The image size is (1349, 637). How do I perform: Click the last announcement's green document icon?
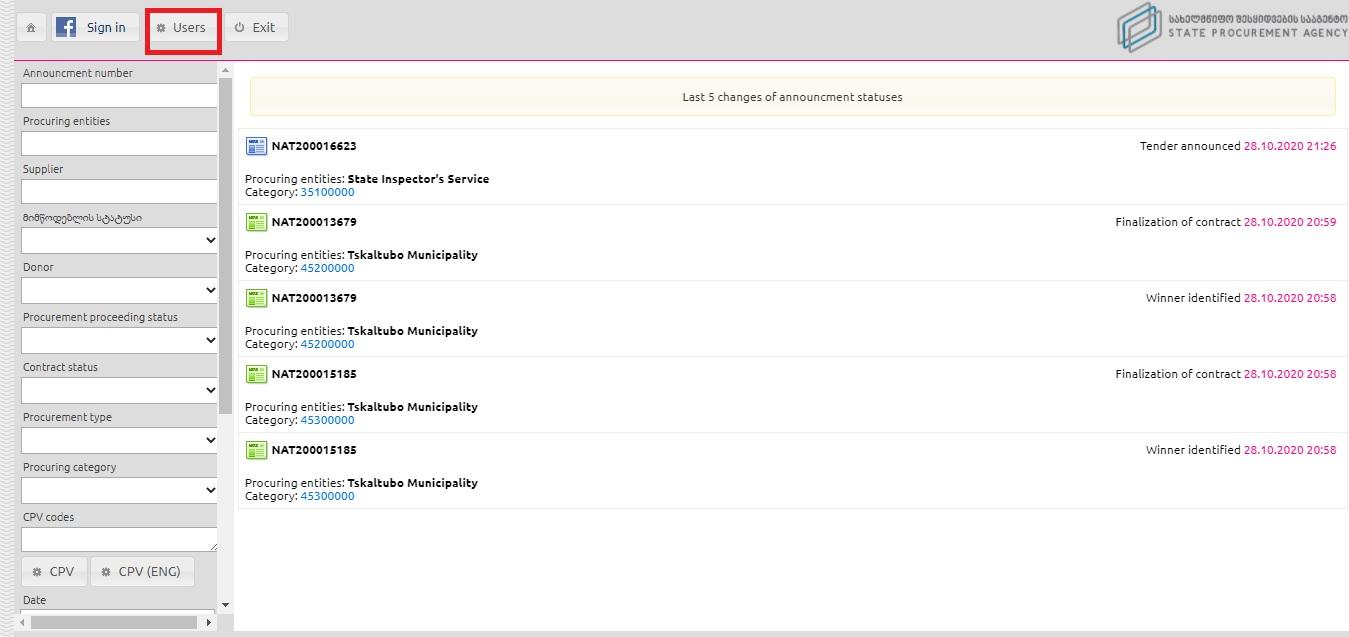tap(256, 450)
